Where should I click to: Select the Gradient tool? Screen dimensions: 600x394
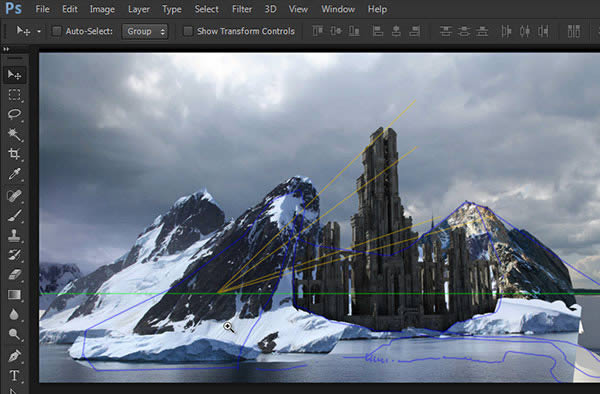pos(15,294)
